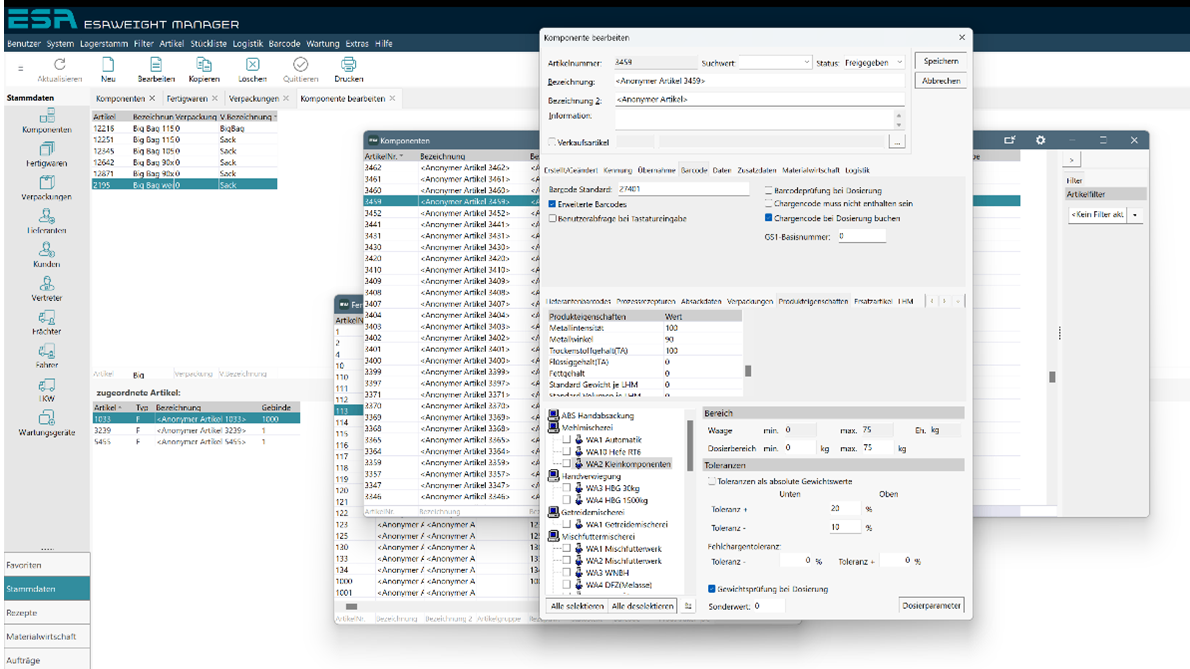Open Lieferanten in the sidebar
Screen dimensions: 1190x669
(47, 217)
